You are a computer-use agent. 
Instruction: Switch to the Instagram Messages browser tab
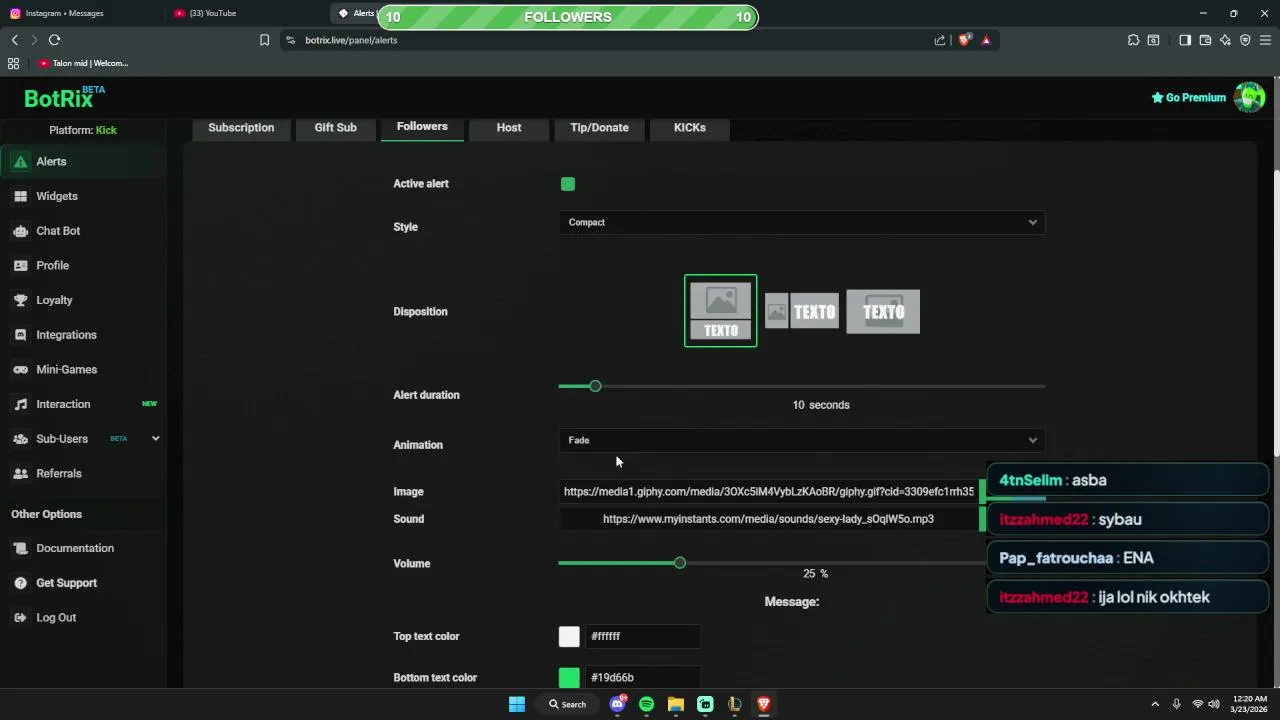[80, 13]
